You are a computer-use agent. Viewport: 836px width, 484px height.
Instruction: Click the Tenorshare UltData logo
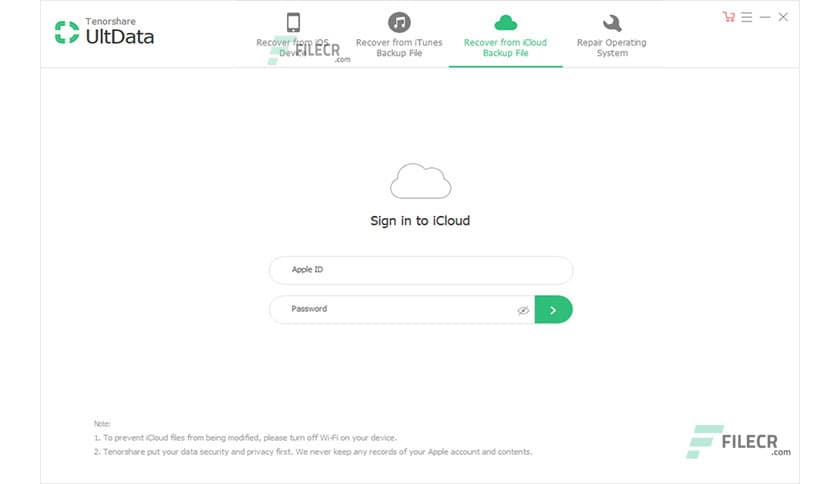click(x=104, y=32)
